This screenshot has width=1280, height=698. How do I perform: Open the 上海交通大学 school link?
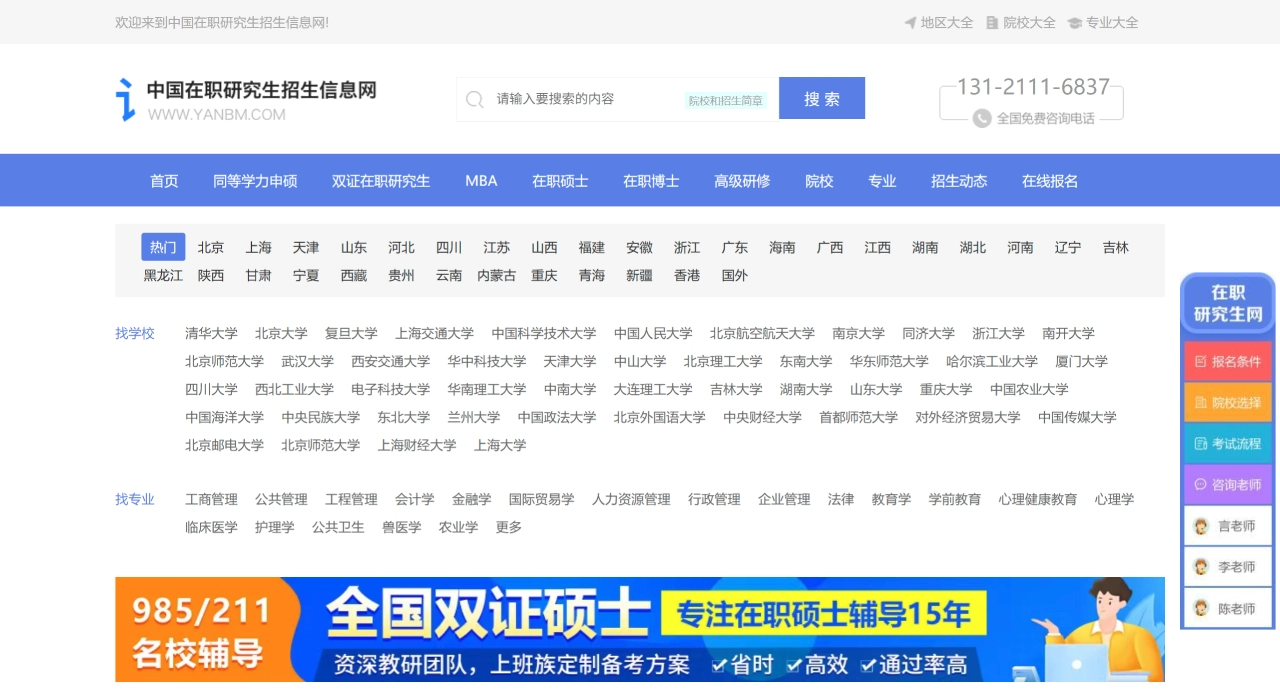[434, 333]
